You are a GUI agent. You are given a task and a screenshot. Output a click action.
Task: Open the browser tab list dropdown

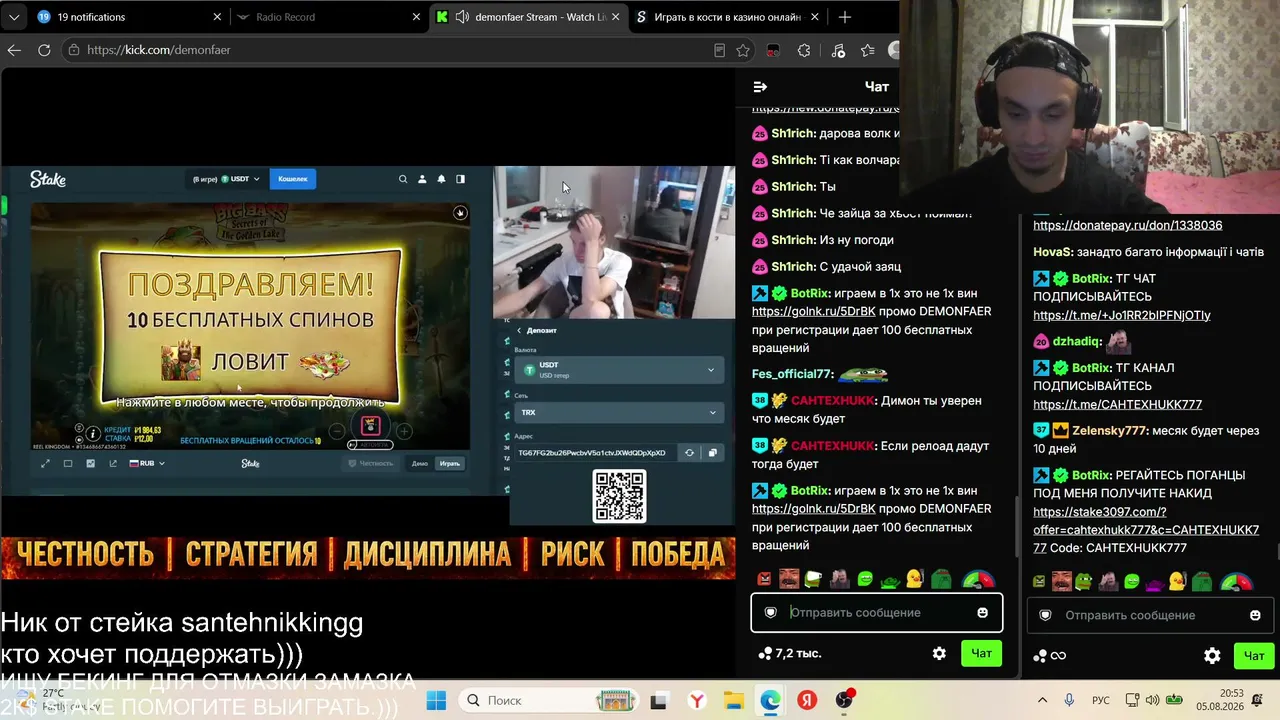coord(14,17)
